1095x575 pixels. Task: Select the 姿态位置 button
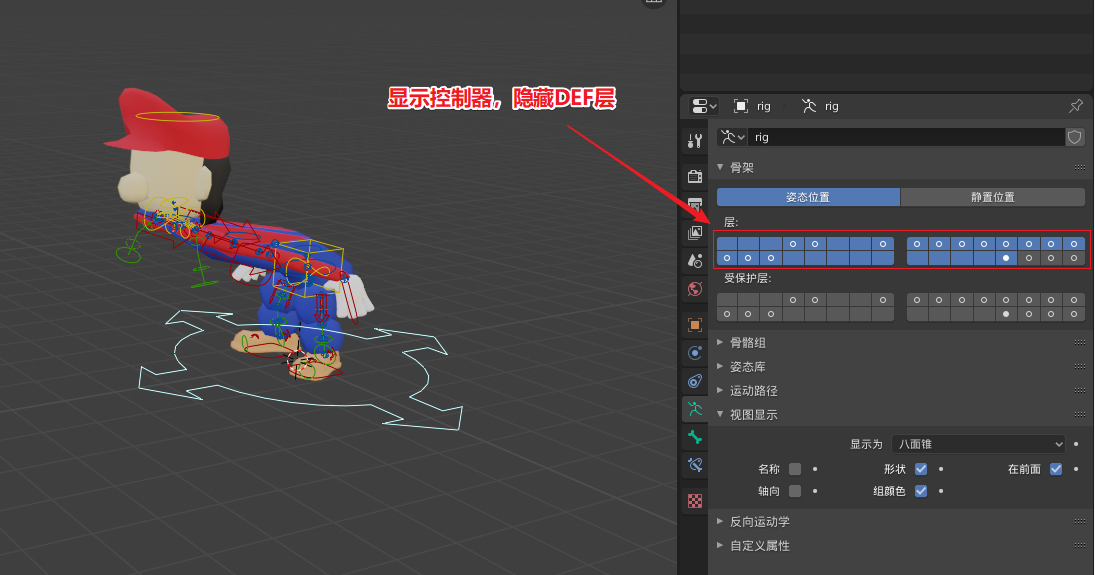(x=808, y=197)
